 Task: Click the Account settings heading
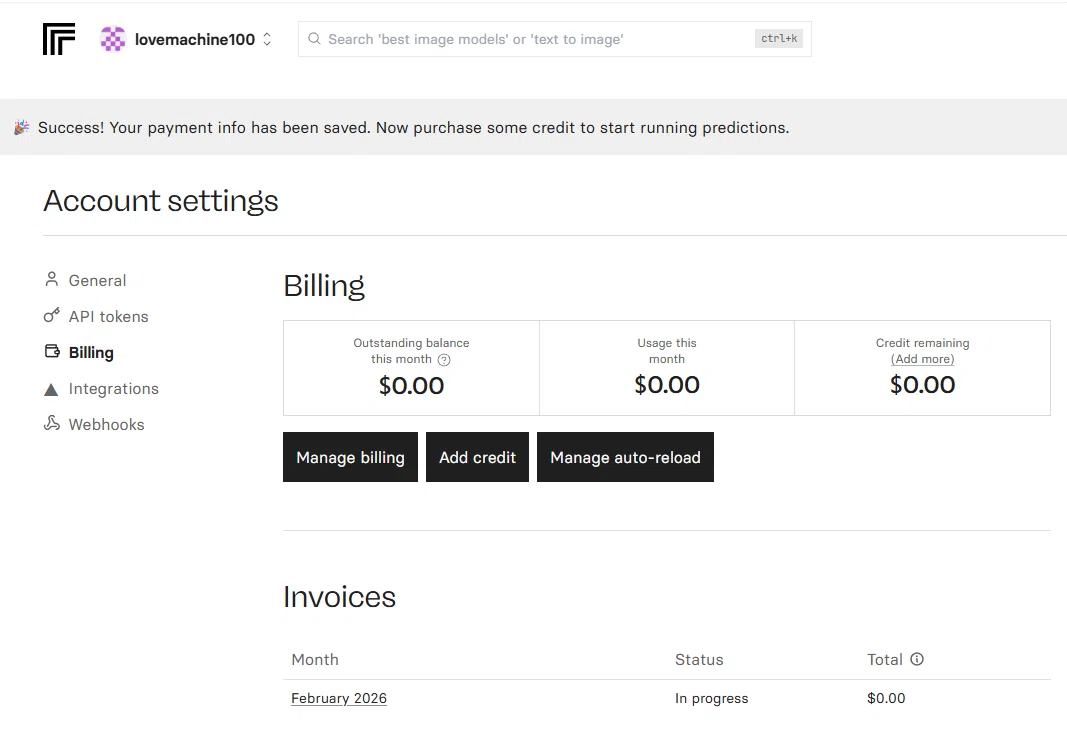click(161, 201)
